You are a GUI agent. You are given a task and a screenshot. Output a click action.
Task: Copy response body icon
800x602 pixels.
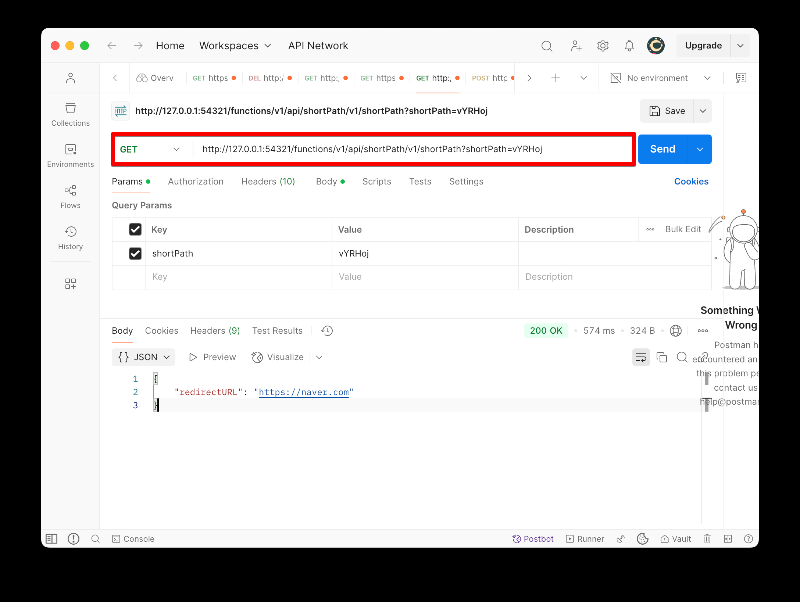[662, 358]
